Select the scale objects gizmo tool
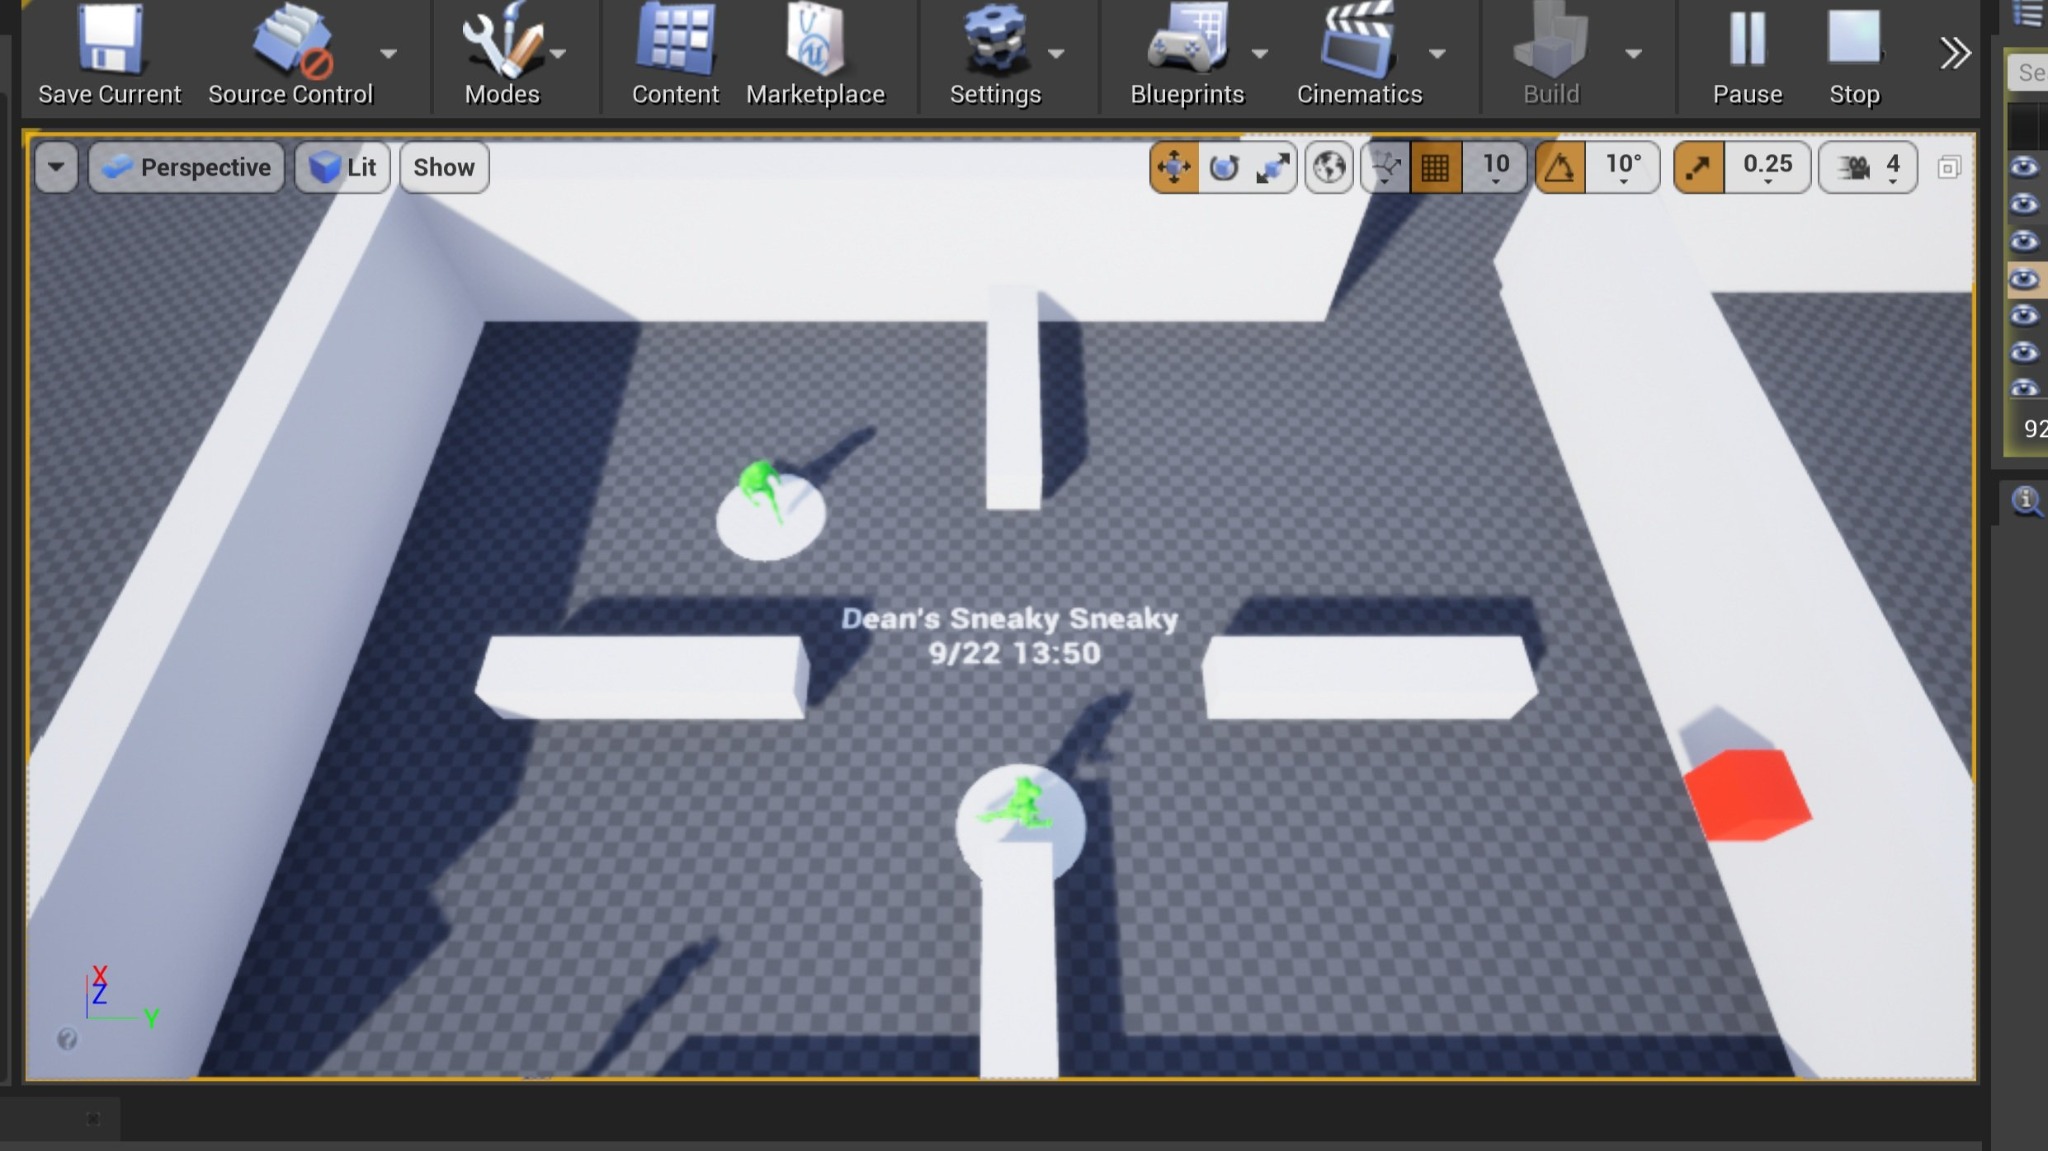The width and height of the screenshot is (2048, 1151). coord(1272,167)
